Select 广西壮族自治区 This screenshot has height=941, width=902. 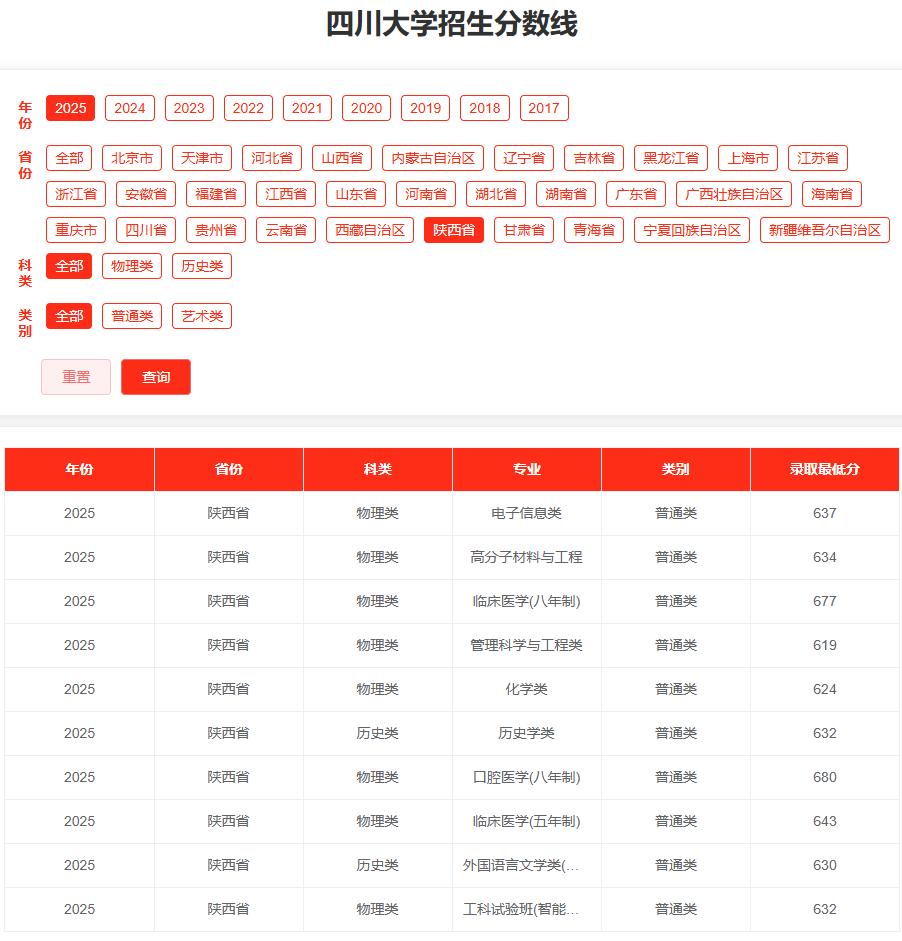tap(734, 194)
